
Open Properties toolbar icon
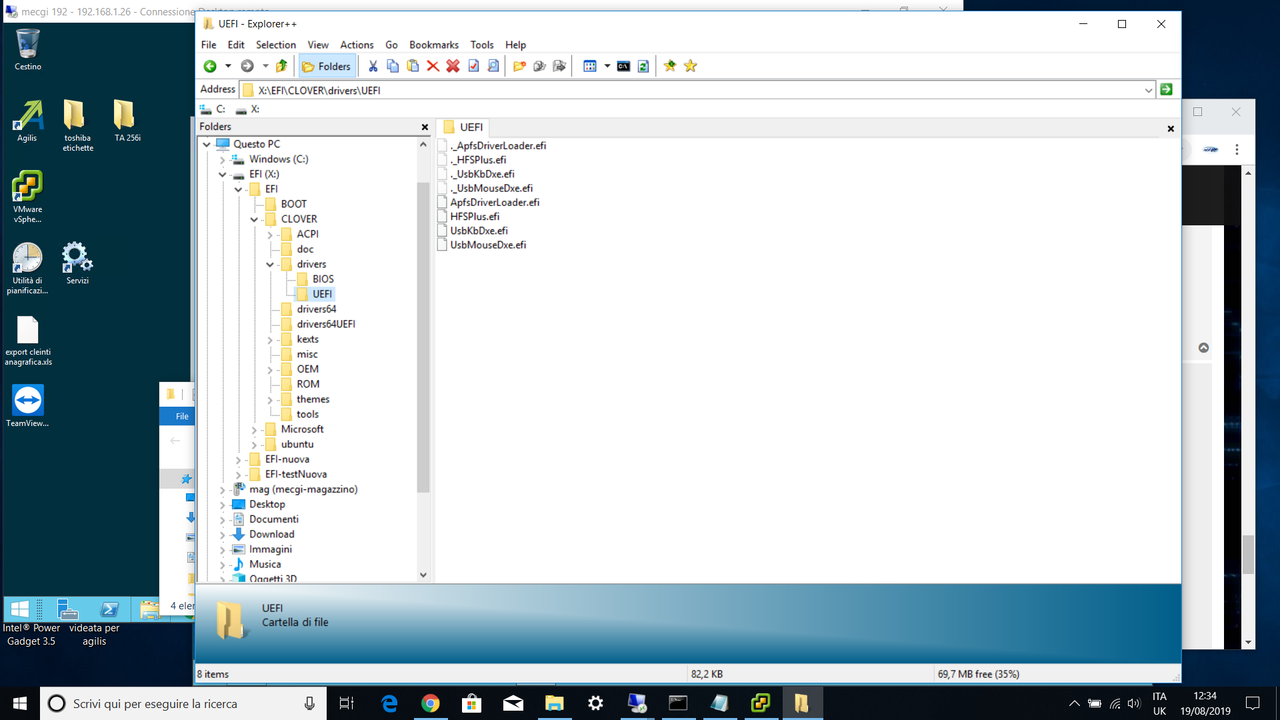(473, 66)
